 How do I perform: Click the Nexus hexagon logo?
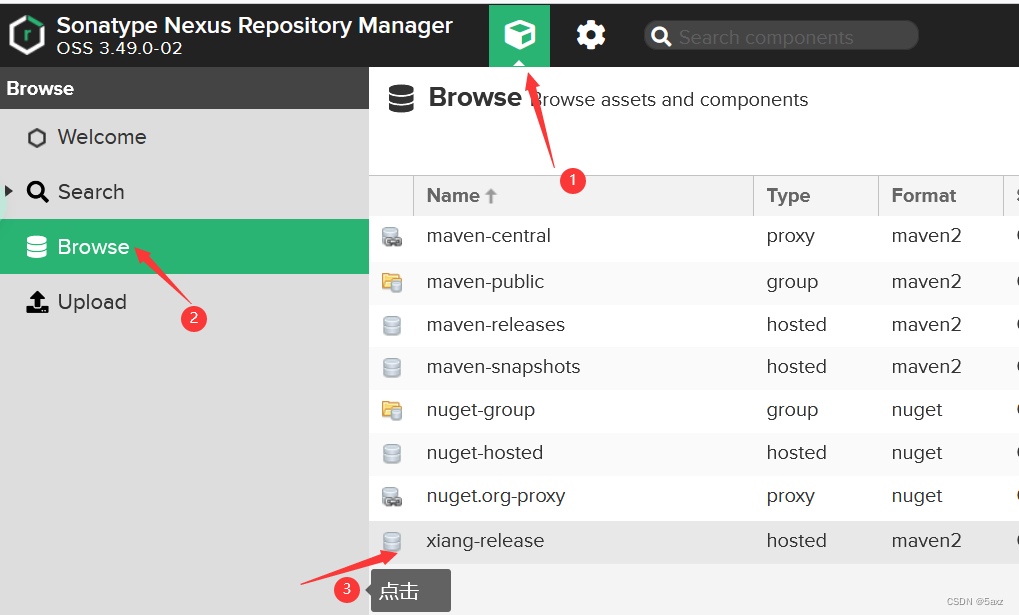pos(27,35)
